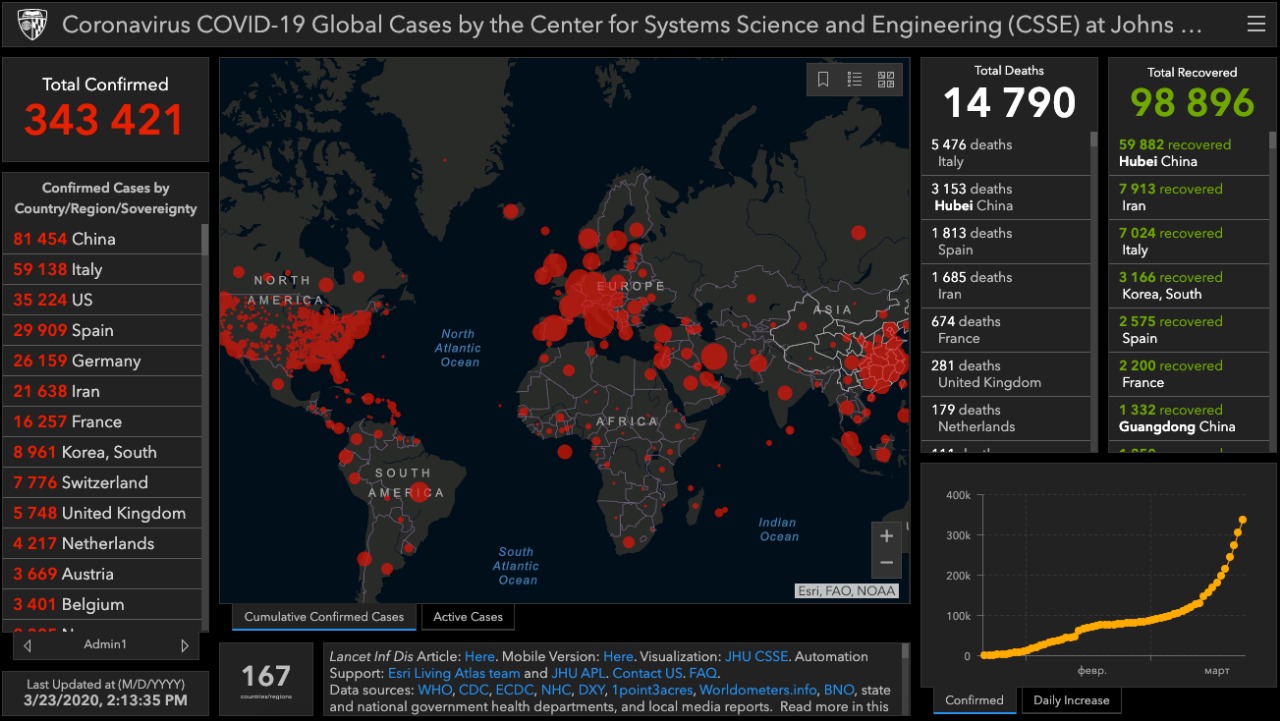Click the 1 685 deaths Iran row
The image size is (1280, 721).
click(x=1005, y=285)
